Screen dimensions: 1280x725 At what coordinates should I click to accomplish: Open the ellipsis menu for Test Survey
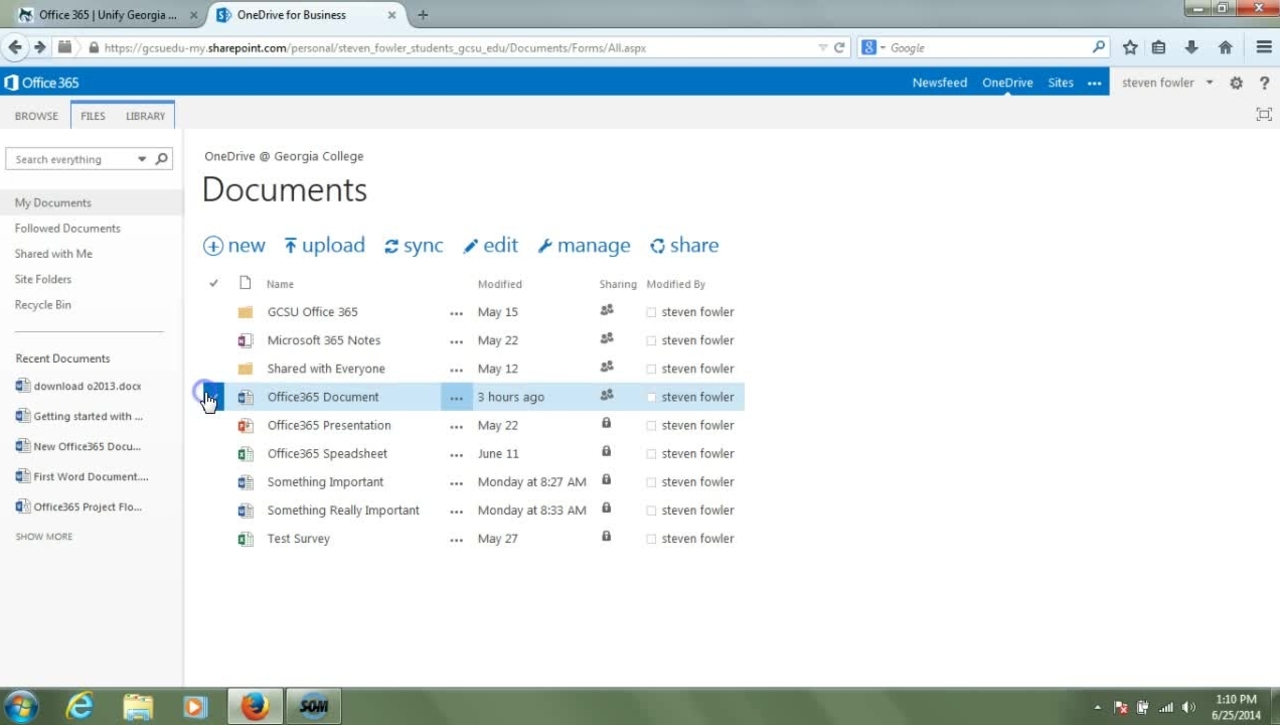(x=456, y=540)
